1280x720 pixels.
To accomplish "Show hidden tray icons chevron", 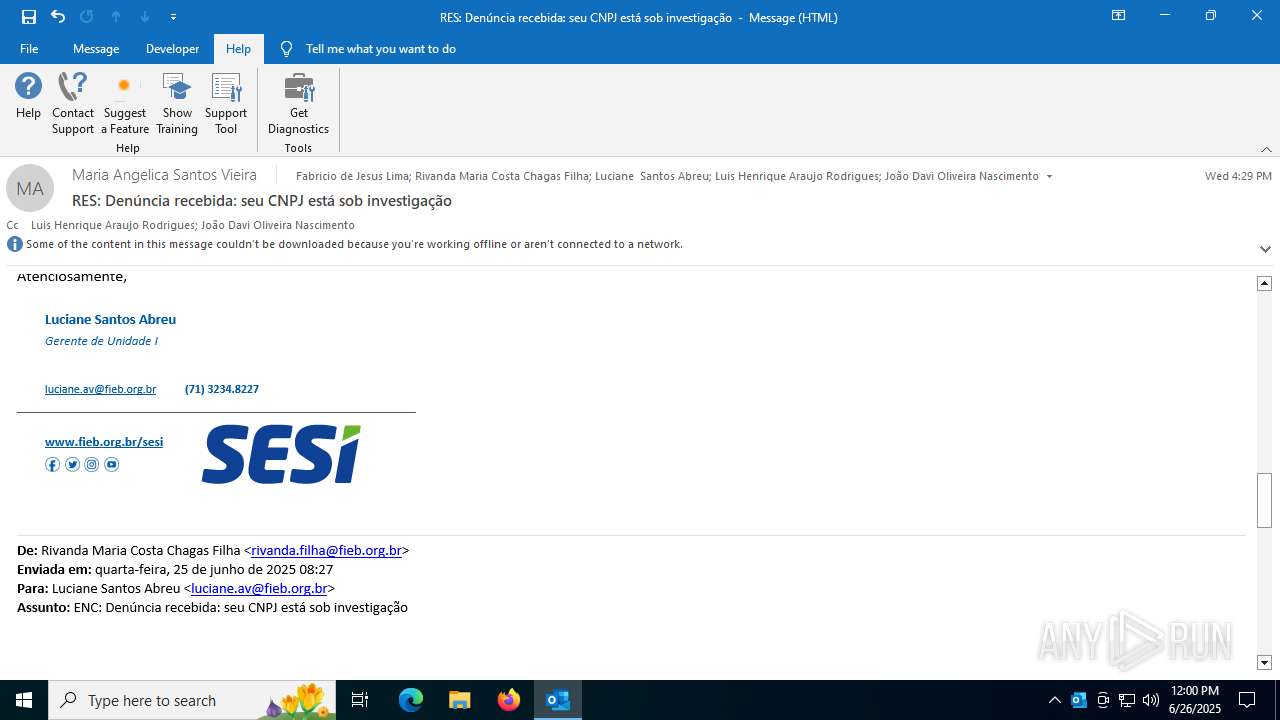I will pyautogui.click(x=1055, y=700).
